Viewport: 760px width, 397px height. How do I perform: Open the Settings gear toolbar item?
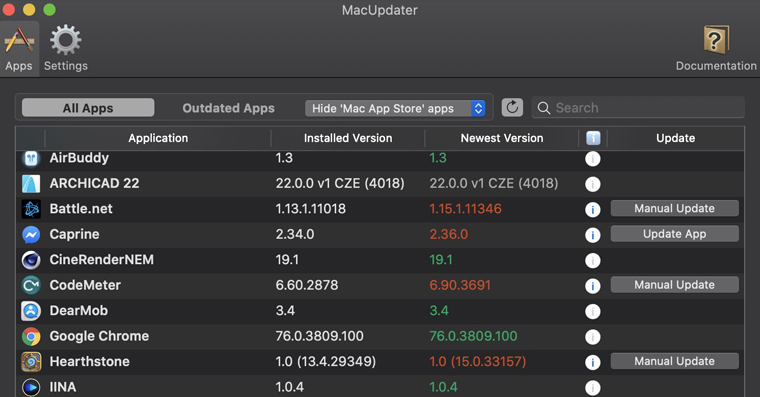coord(66,49)
